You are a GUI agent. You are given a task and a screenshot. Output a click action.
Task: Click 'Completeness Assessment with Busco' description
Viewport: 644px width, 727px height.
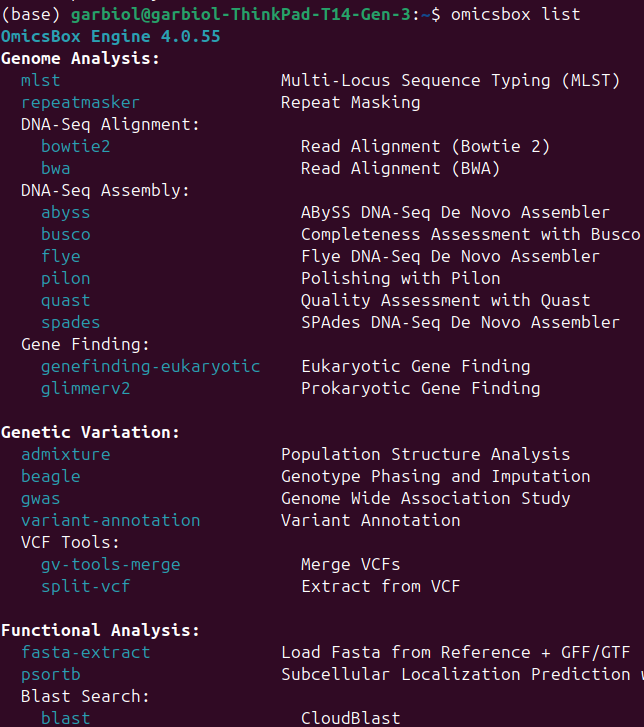[471, 235]
